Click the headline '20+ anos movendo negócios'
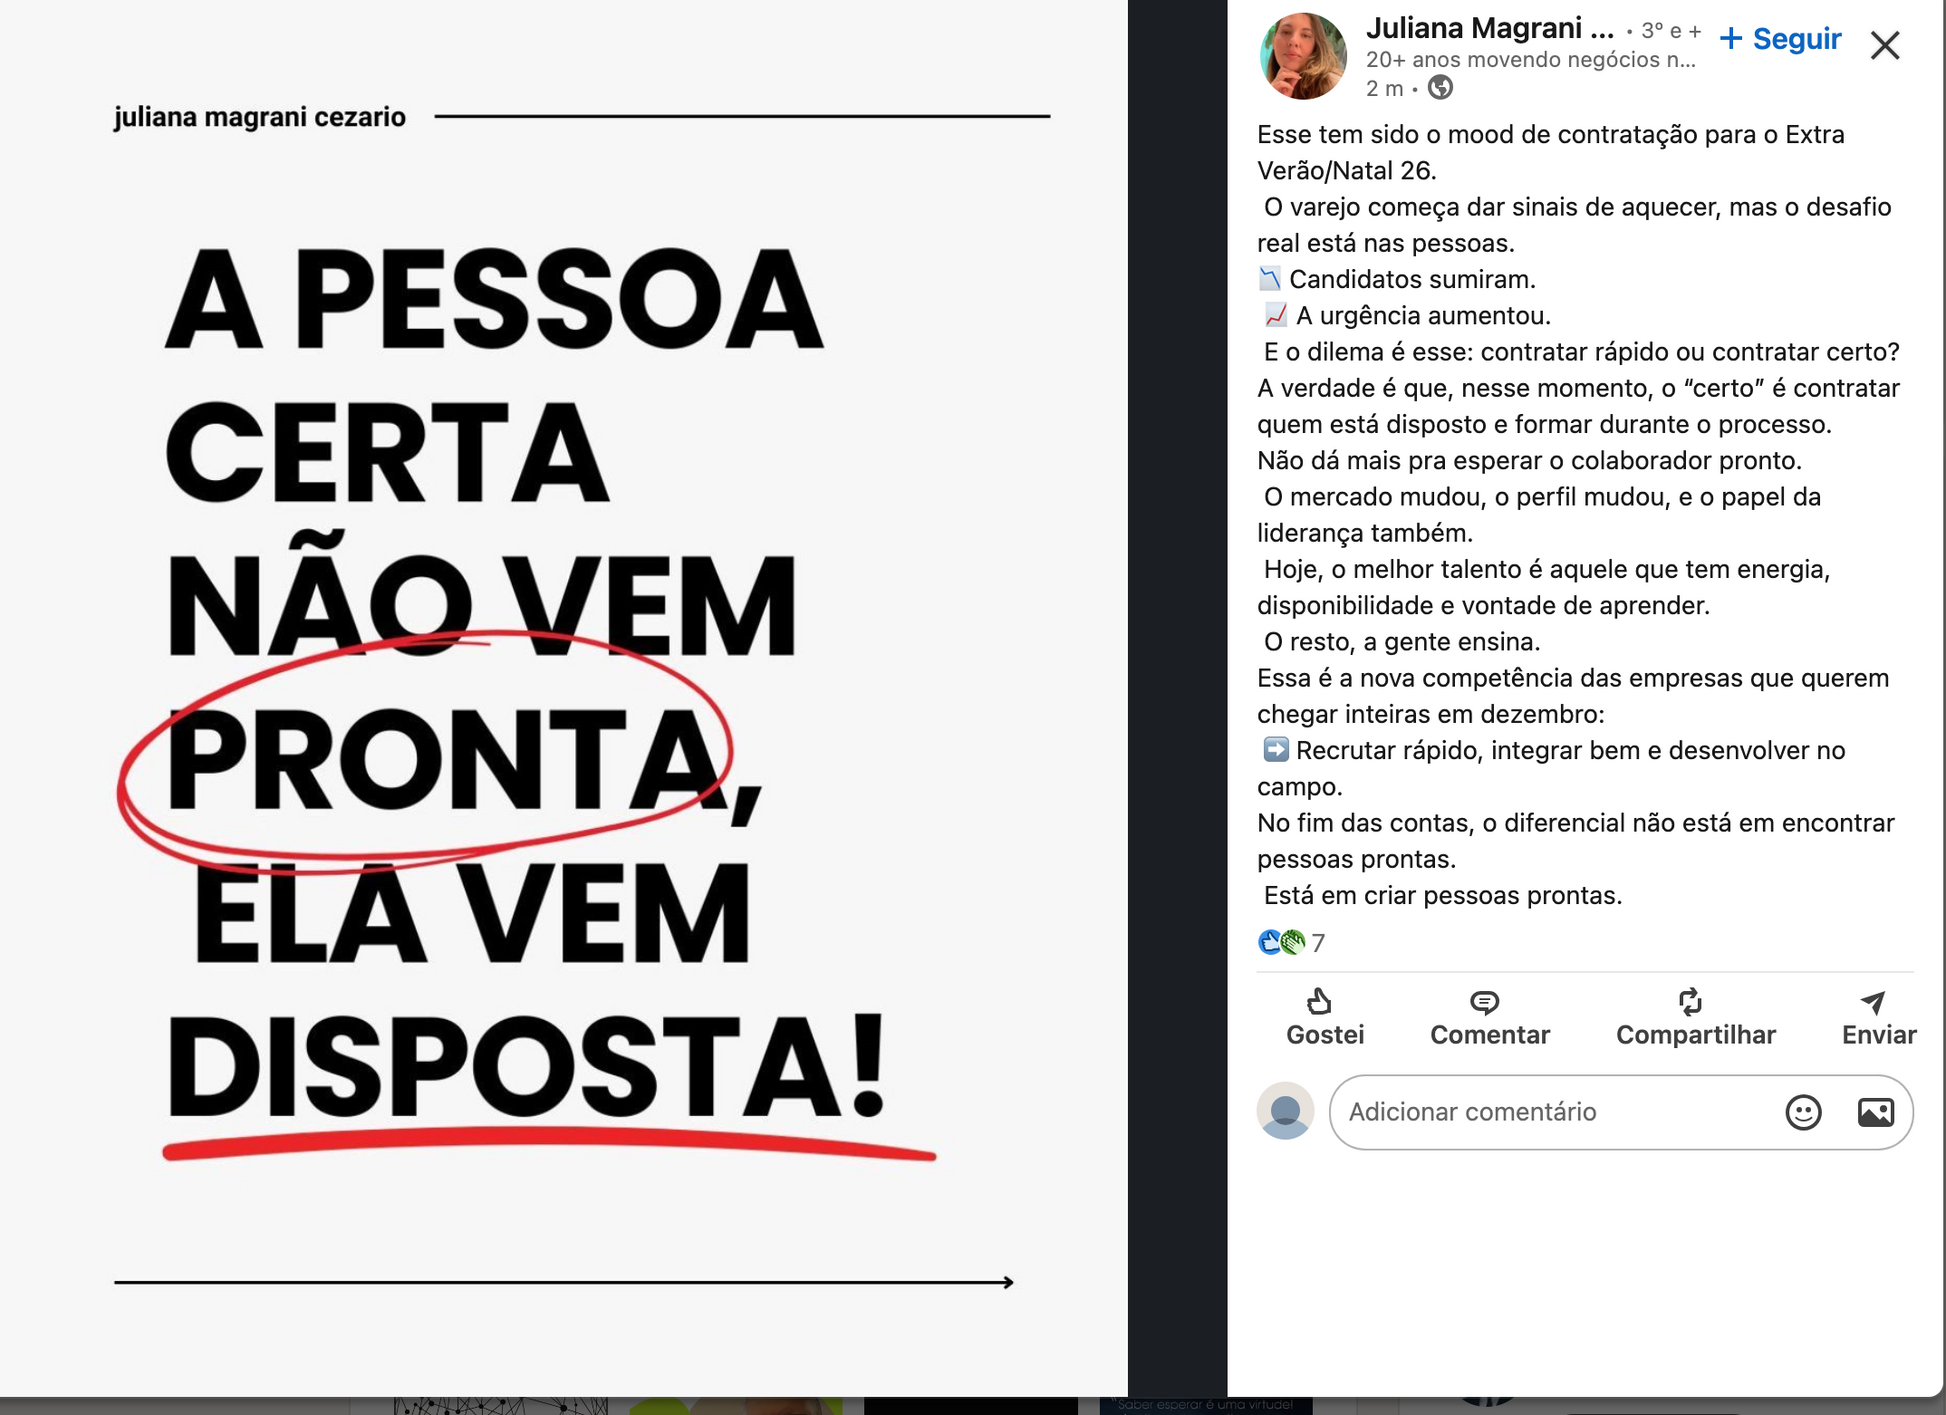 point(1531,60)
